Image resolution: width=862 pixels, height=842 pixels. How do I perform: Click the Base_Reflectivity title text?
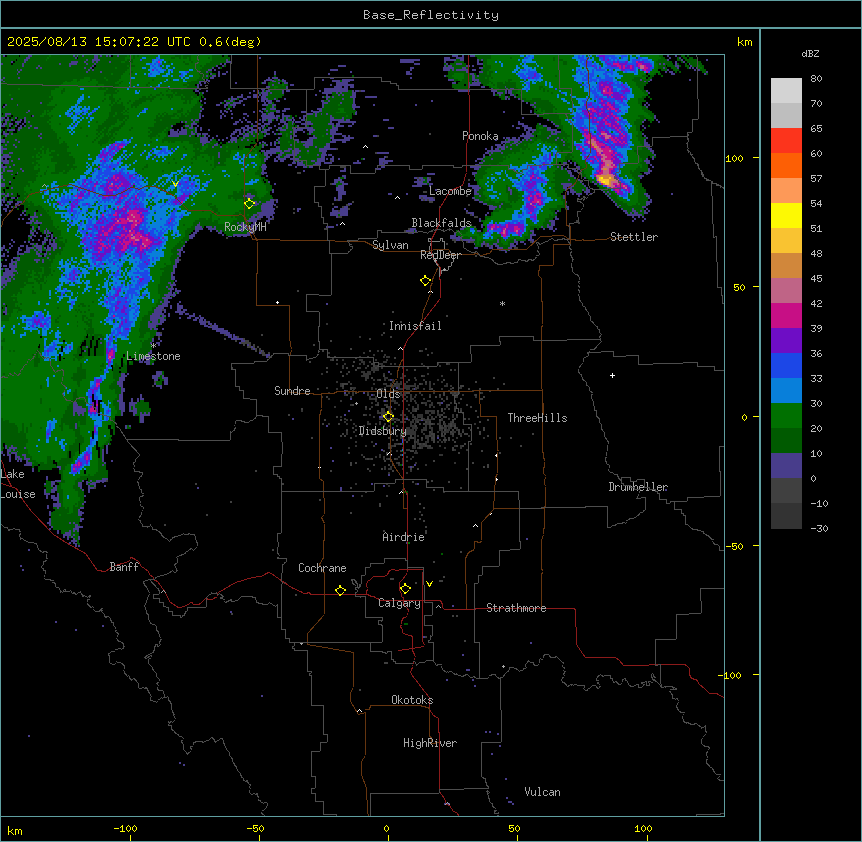pos(431,15)
